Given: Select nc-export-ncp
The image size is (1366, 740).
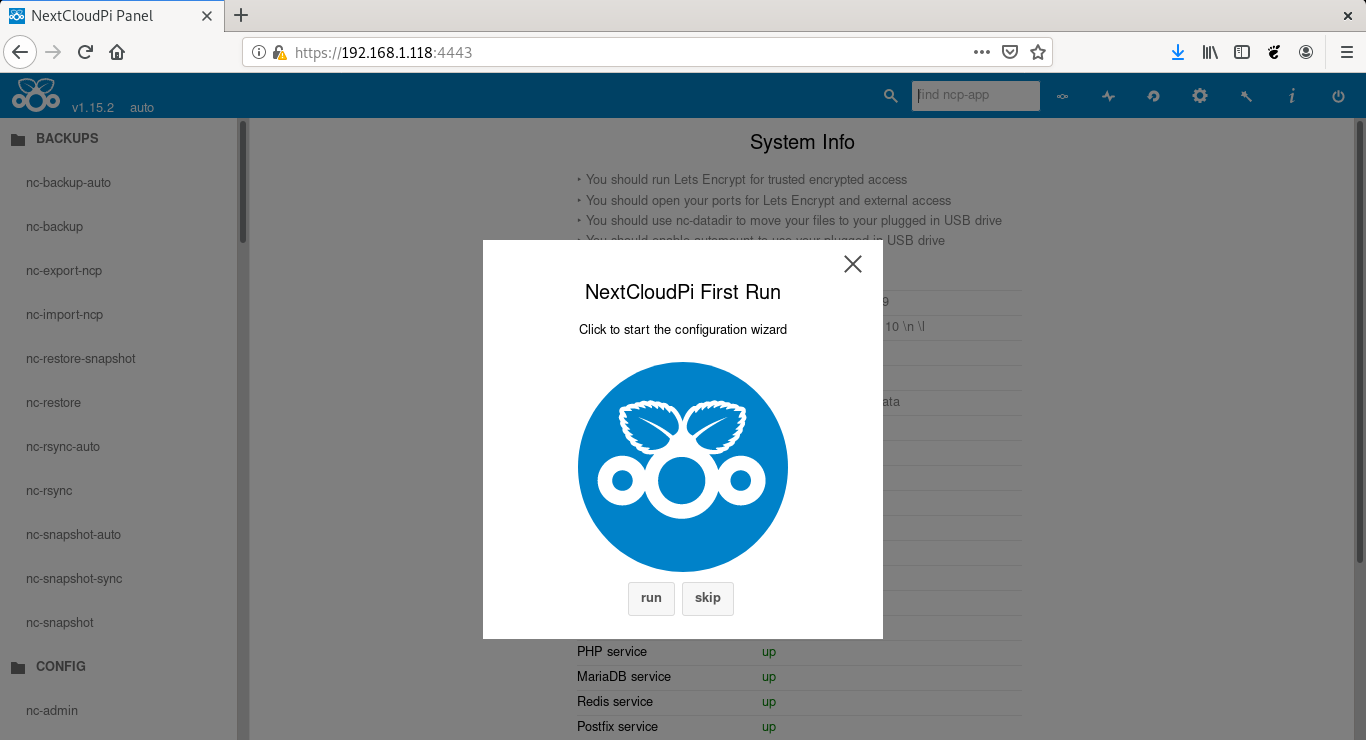Looking at the screenshot, I should click(64, 271).
